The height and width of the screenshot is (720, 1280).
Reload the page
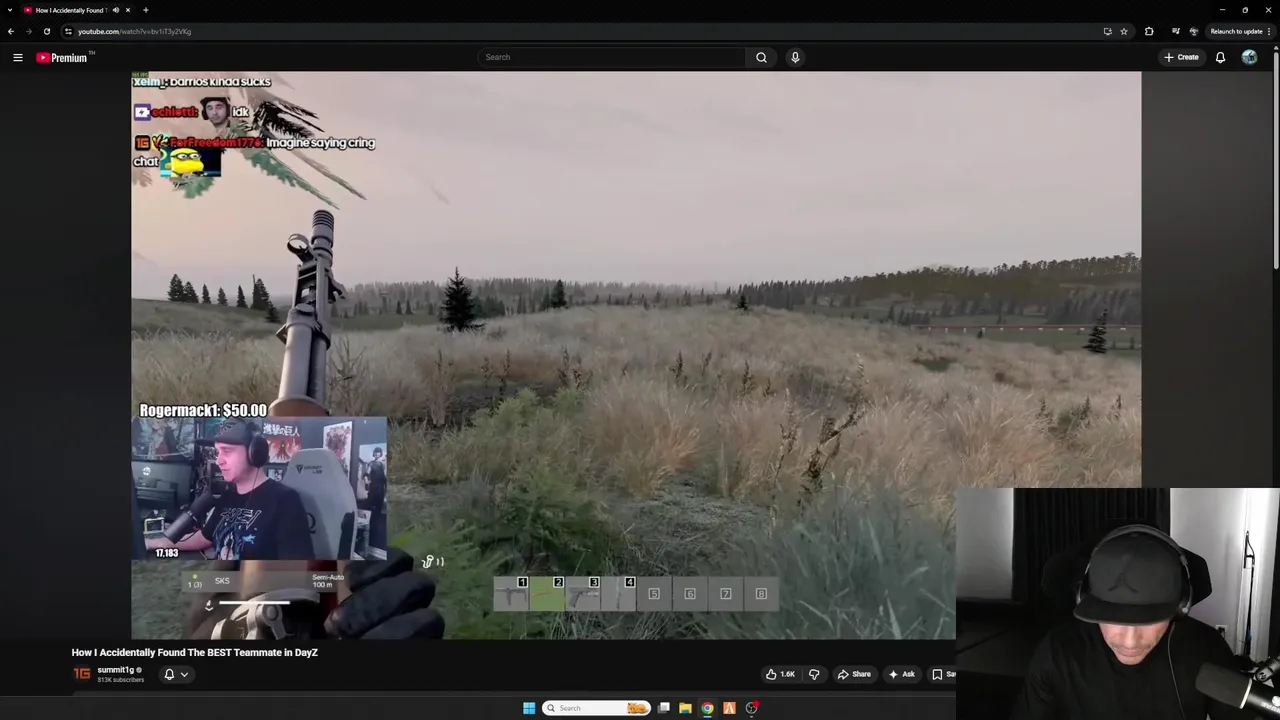click(x=46, y=31)
